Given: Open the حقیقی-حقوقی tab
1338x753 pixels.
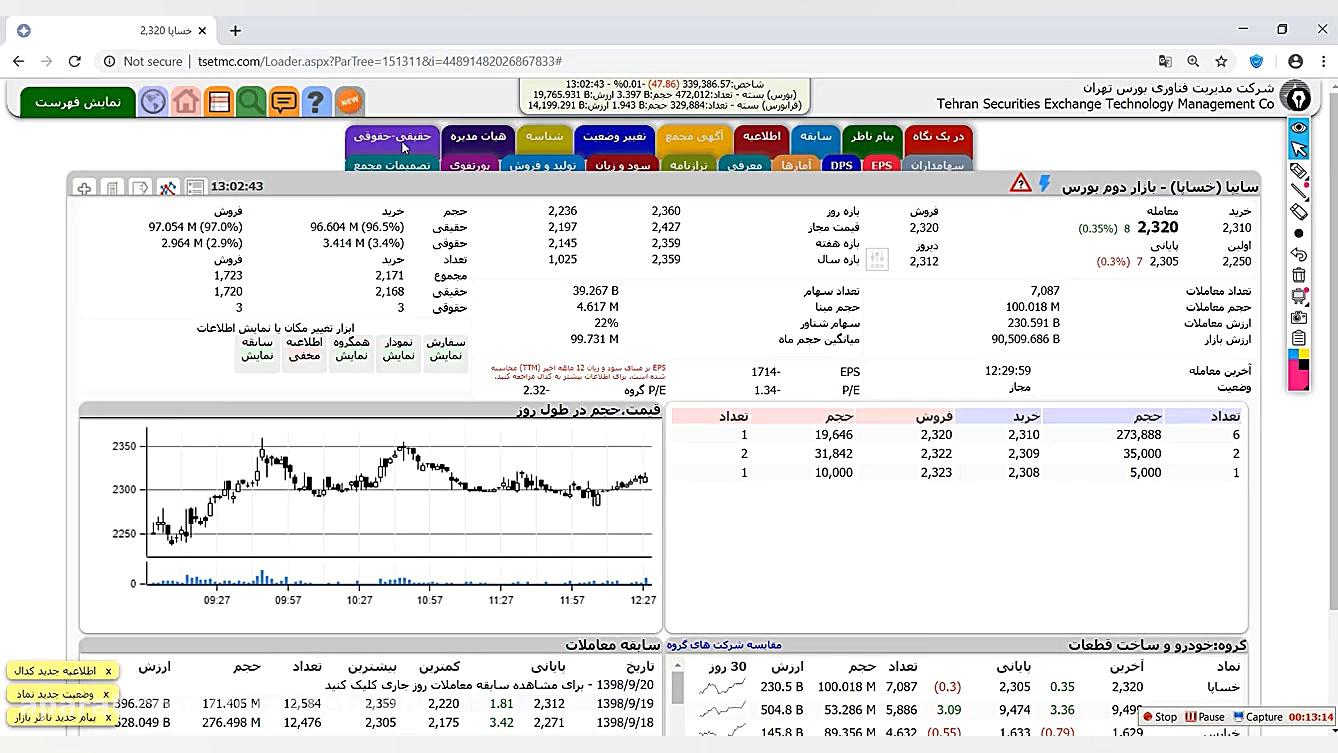Looking at the screenshot, I should pos(392,136).
